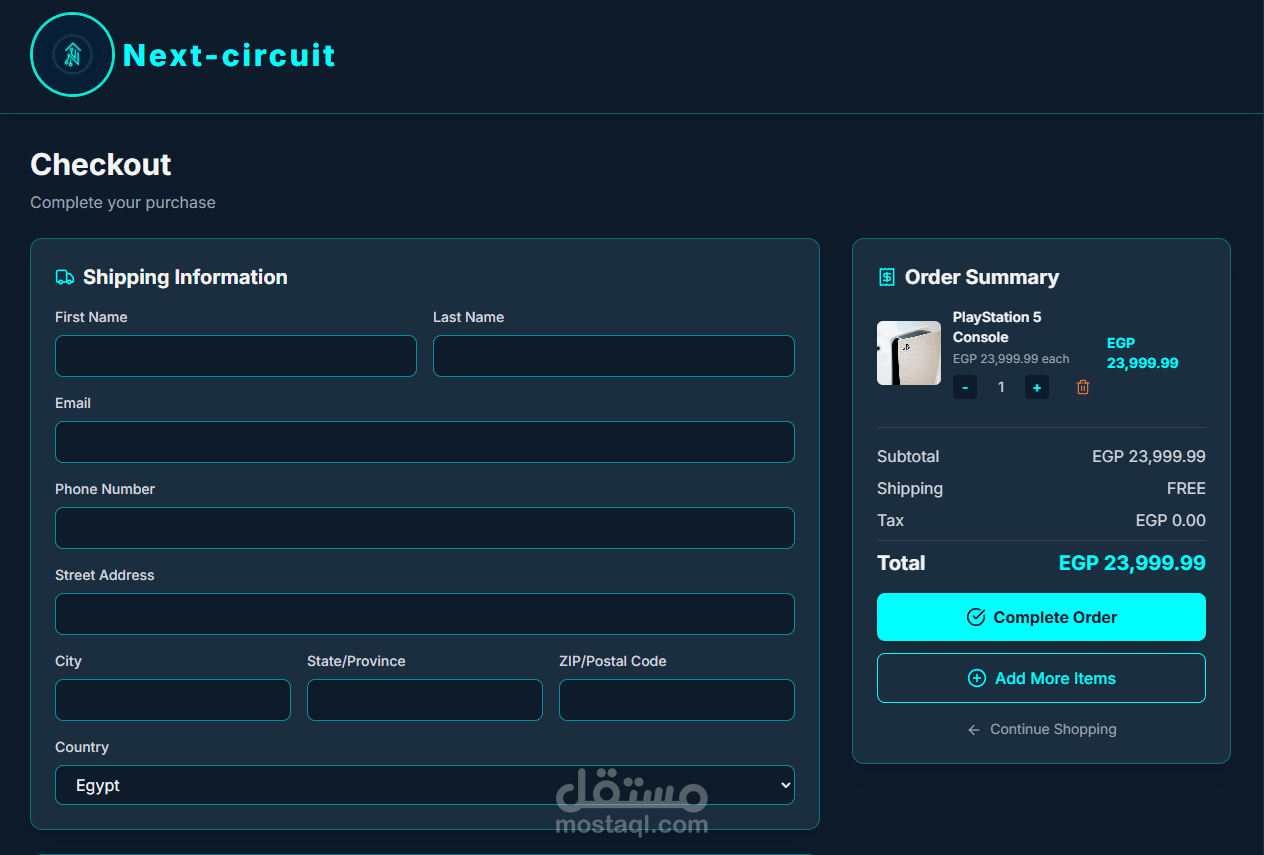Click the "Total" label

[x=901, y=563]
